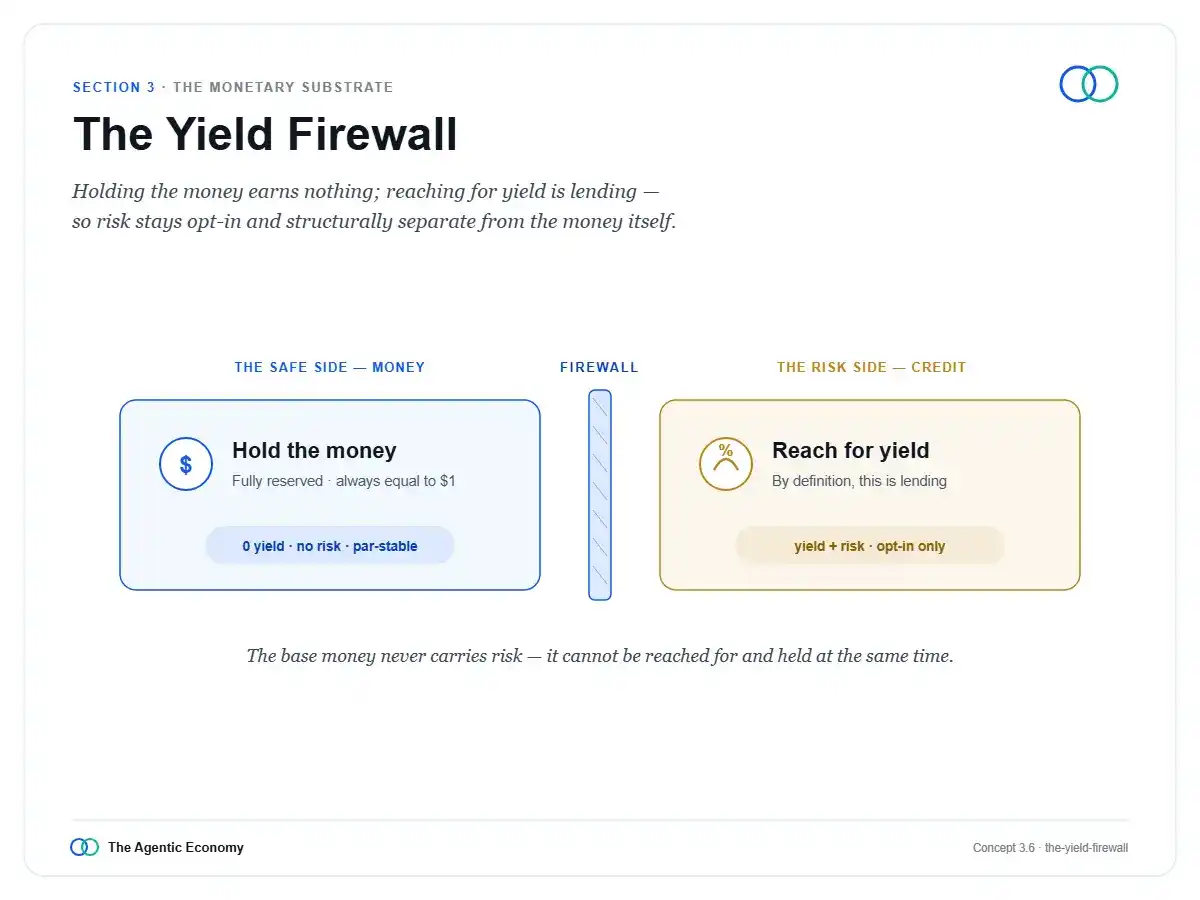Click the 'Reach for yield' heading

point(851,450)
